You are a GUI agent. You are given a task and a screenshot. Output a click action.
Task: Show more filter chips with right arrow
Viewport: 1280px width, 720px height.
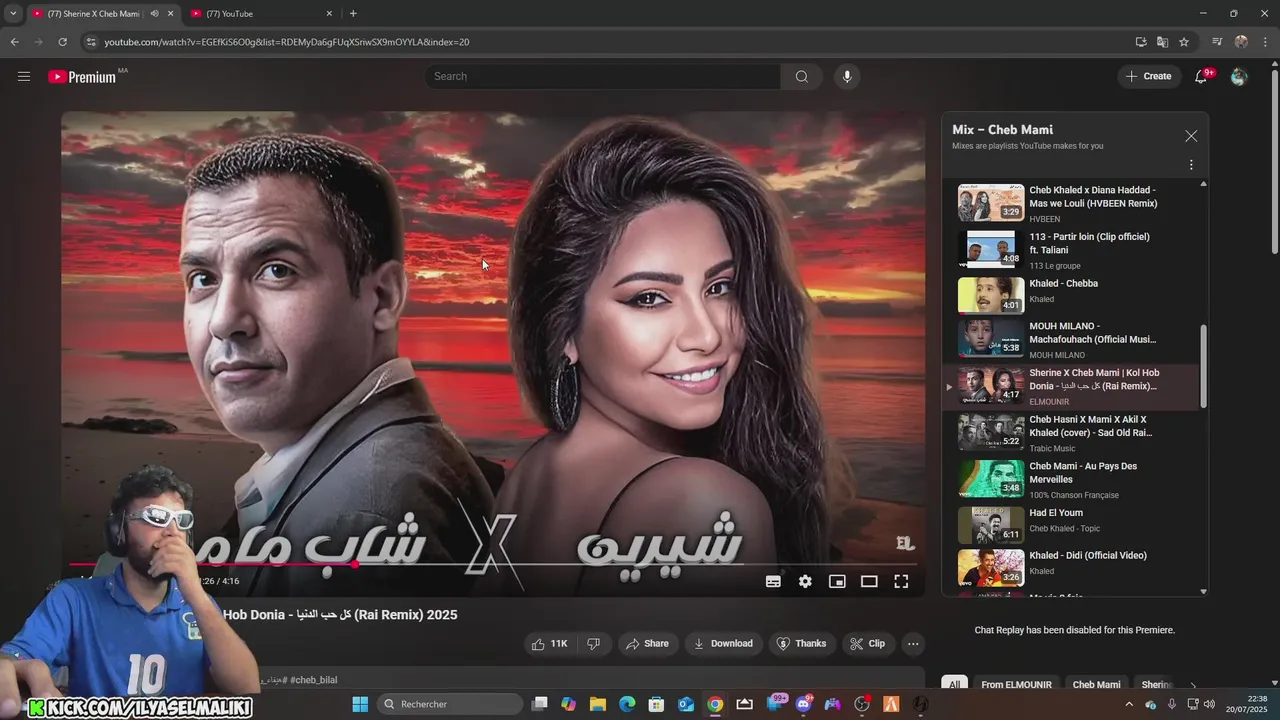[1192, 685]
